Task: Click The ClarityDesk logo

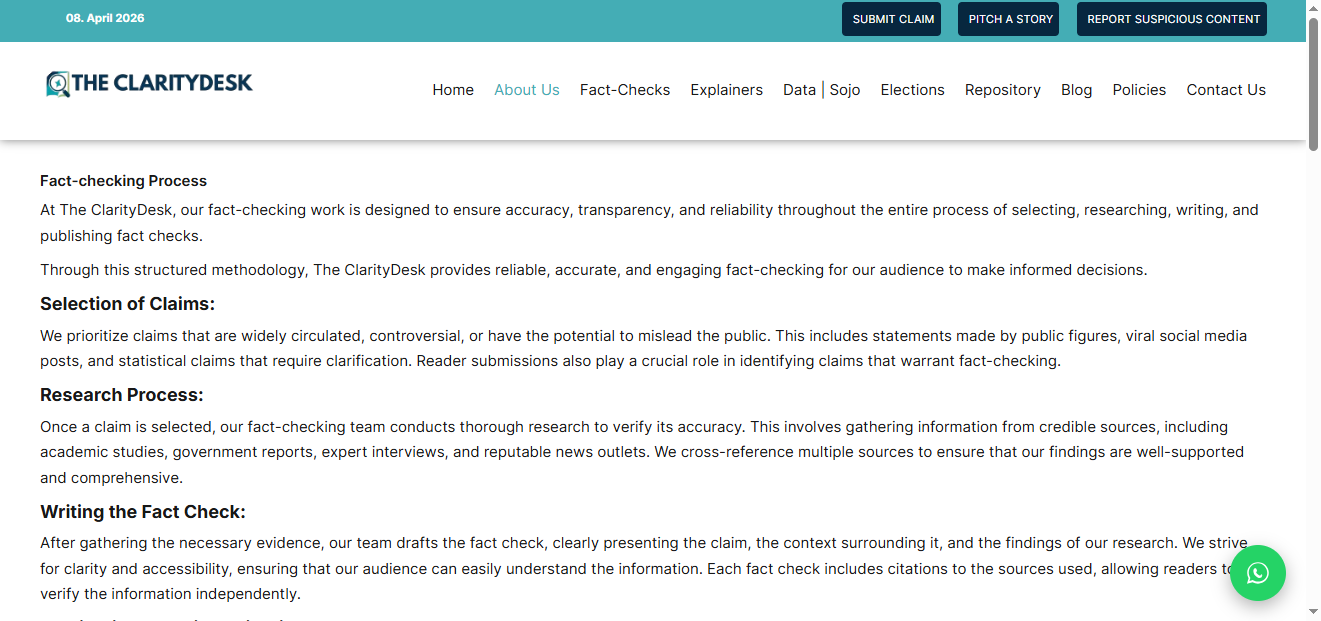Action: (150, 84)
